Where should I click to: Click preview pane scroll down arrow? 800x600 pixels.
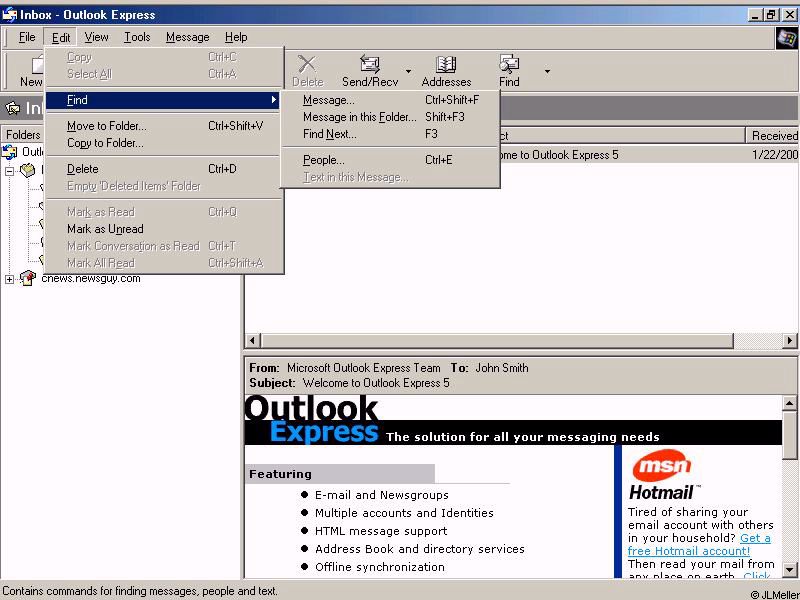point(789,569)
